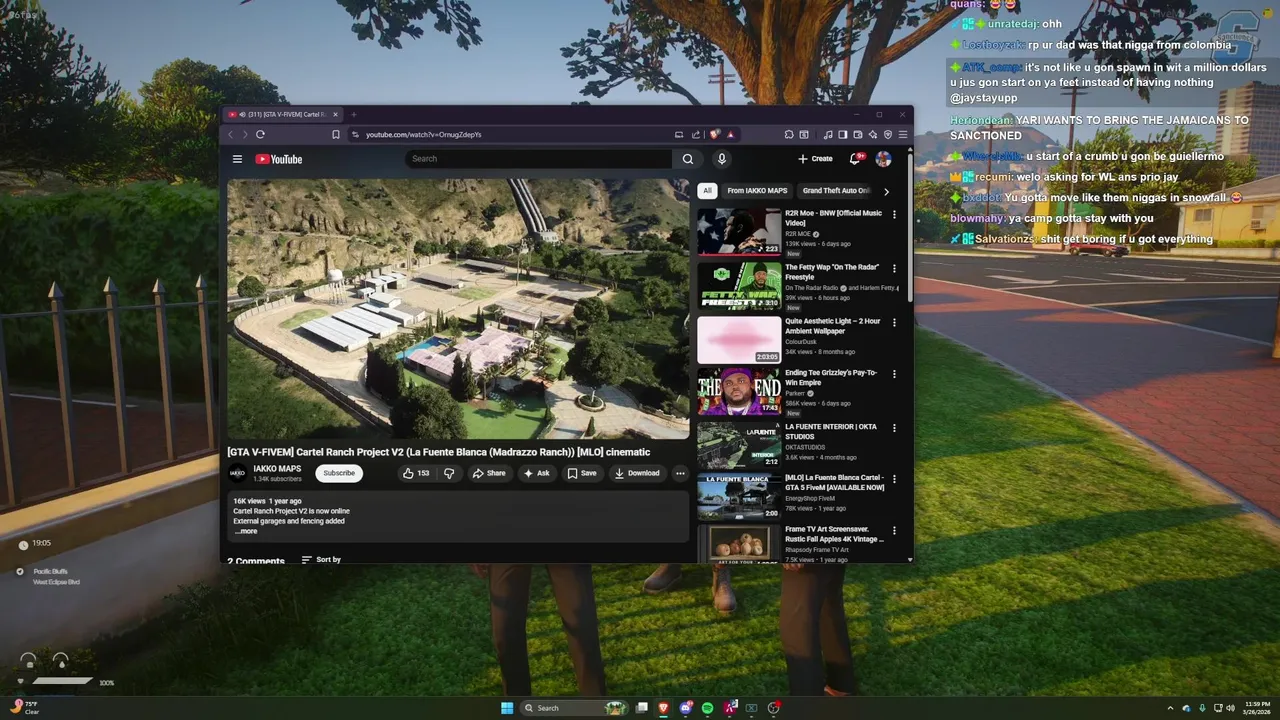Image resolution: width=1280 pixels, height=720 pixels.
Task: Show hidden system tray icons chevron
Action: 1171,708
